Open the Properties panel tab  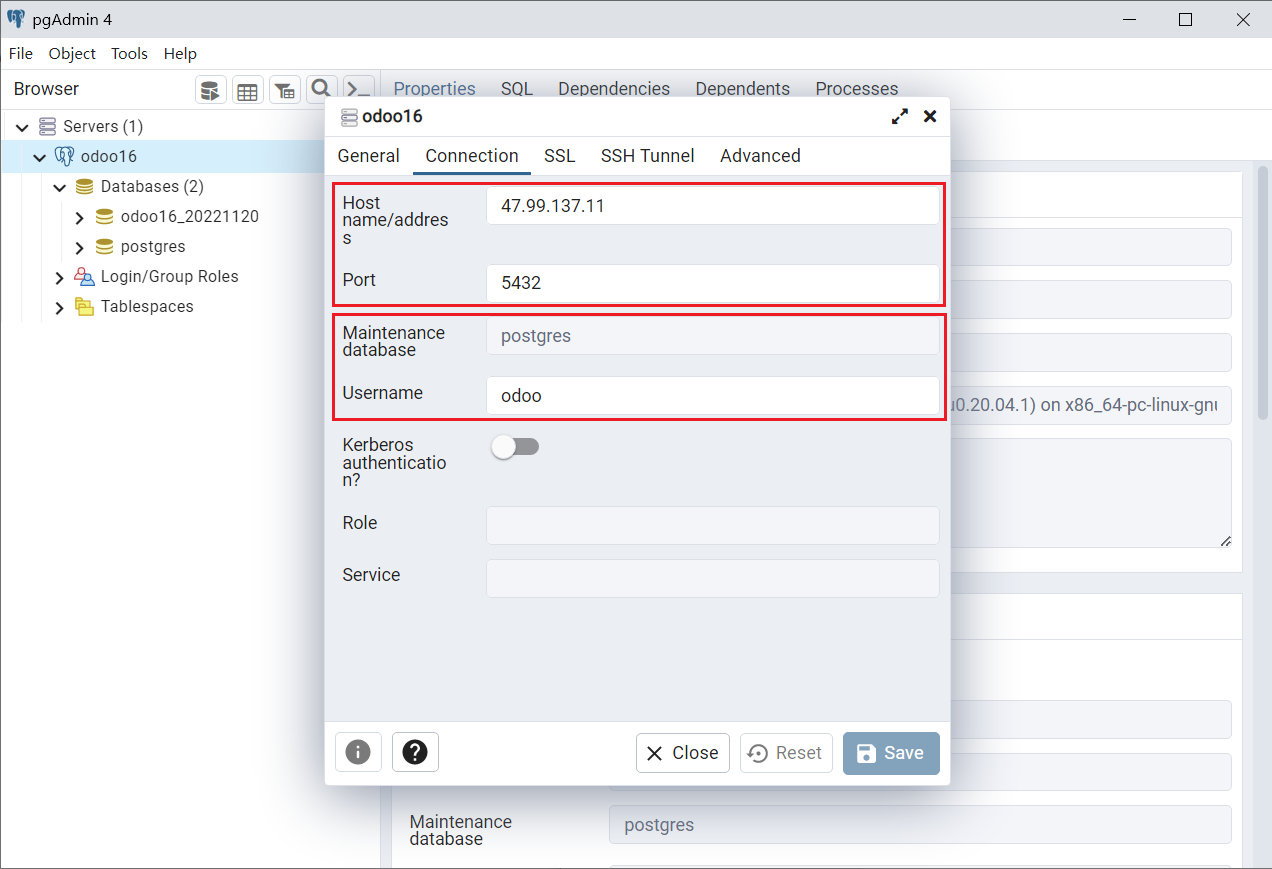coord(434,89)
